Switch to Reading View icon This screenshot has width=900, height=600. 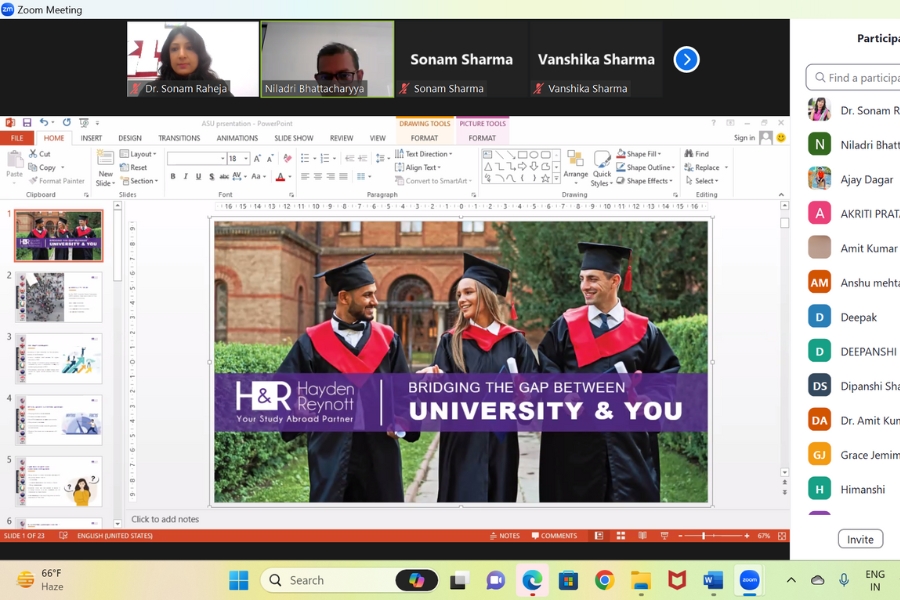pyautogui.click(x=642, y=536)
